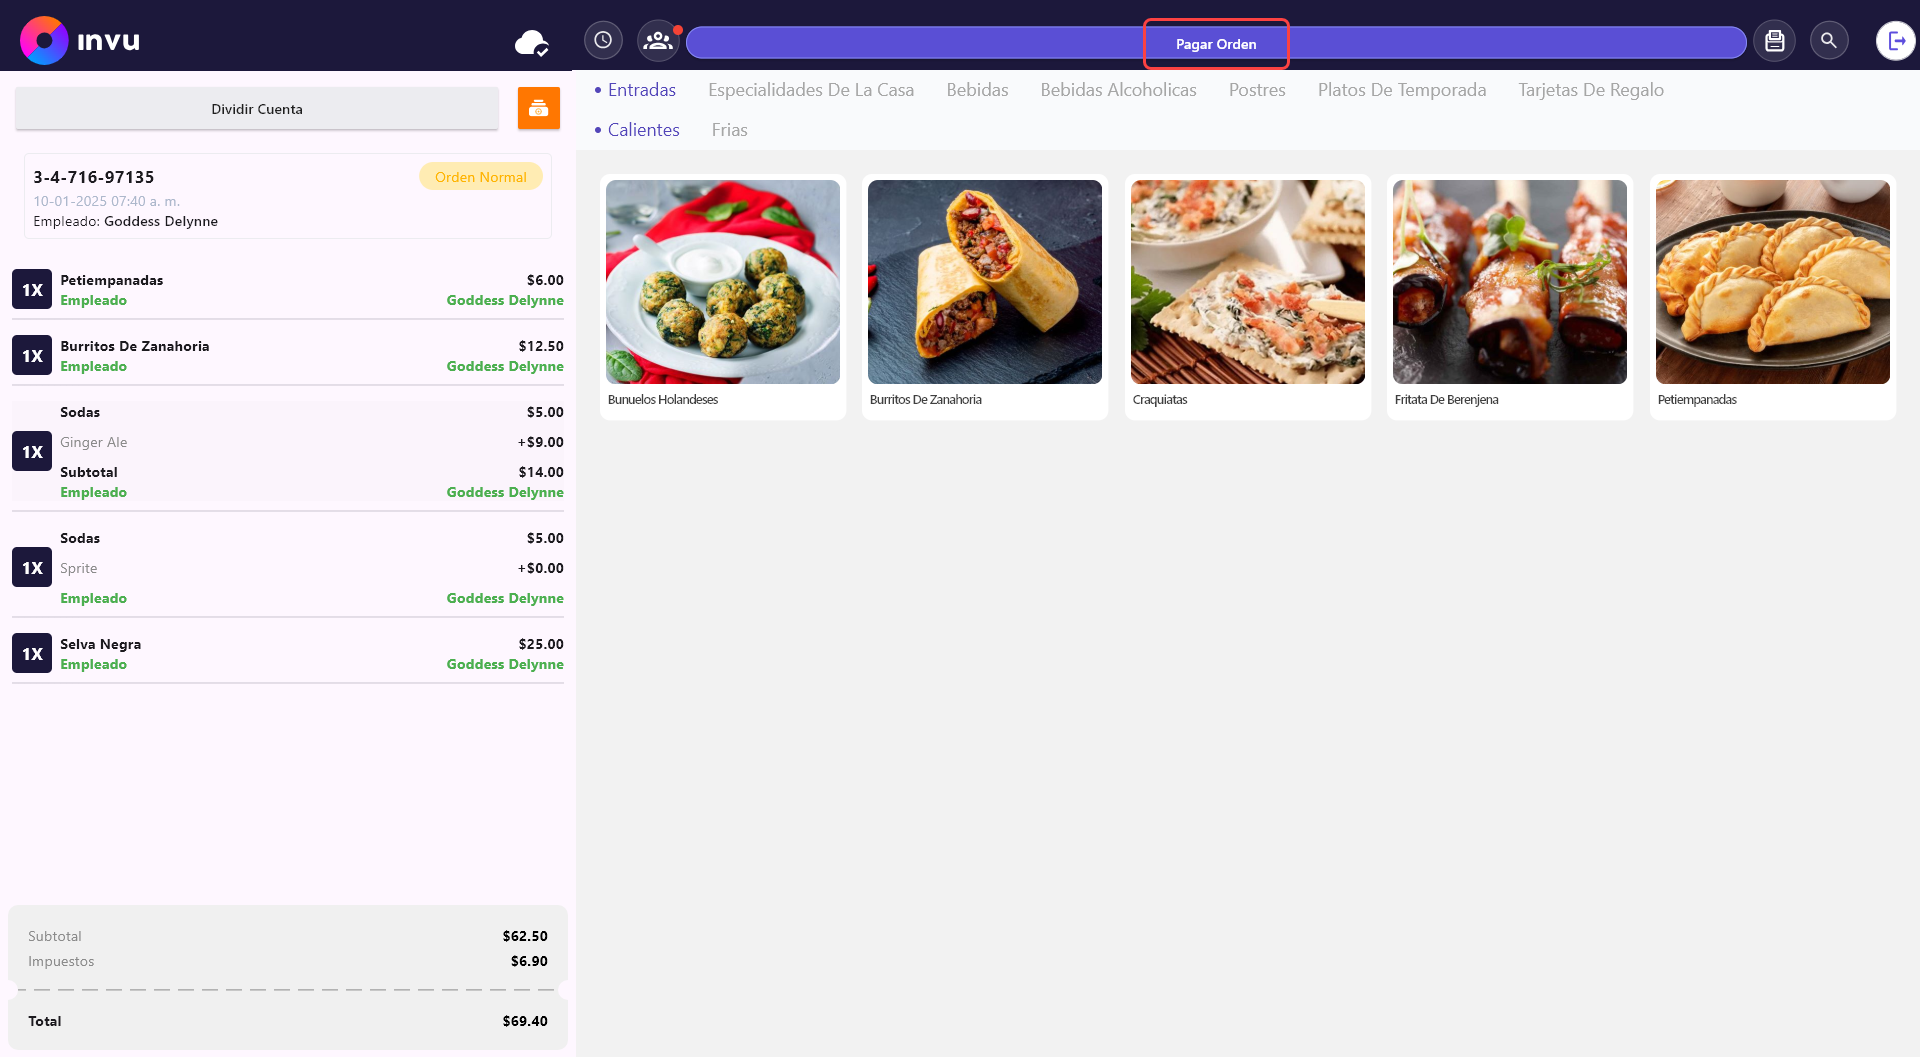Open Especialidades De La Casa category
This screenshot has width=1920, height=1057.
click(811, 90)
